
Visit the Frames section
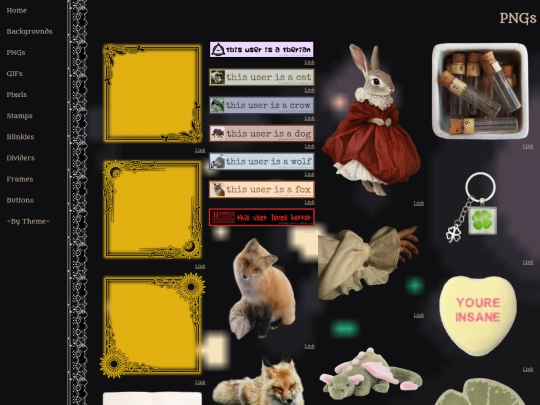20,179
